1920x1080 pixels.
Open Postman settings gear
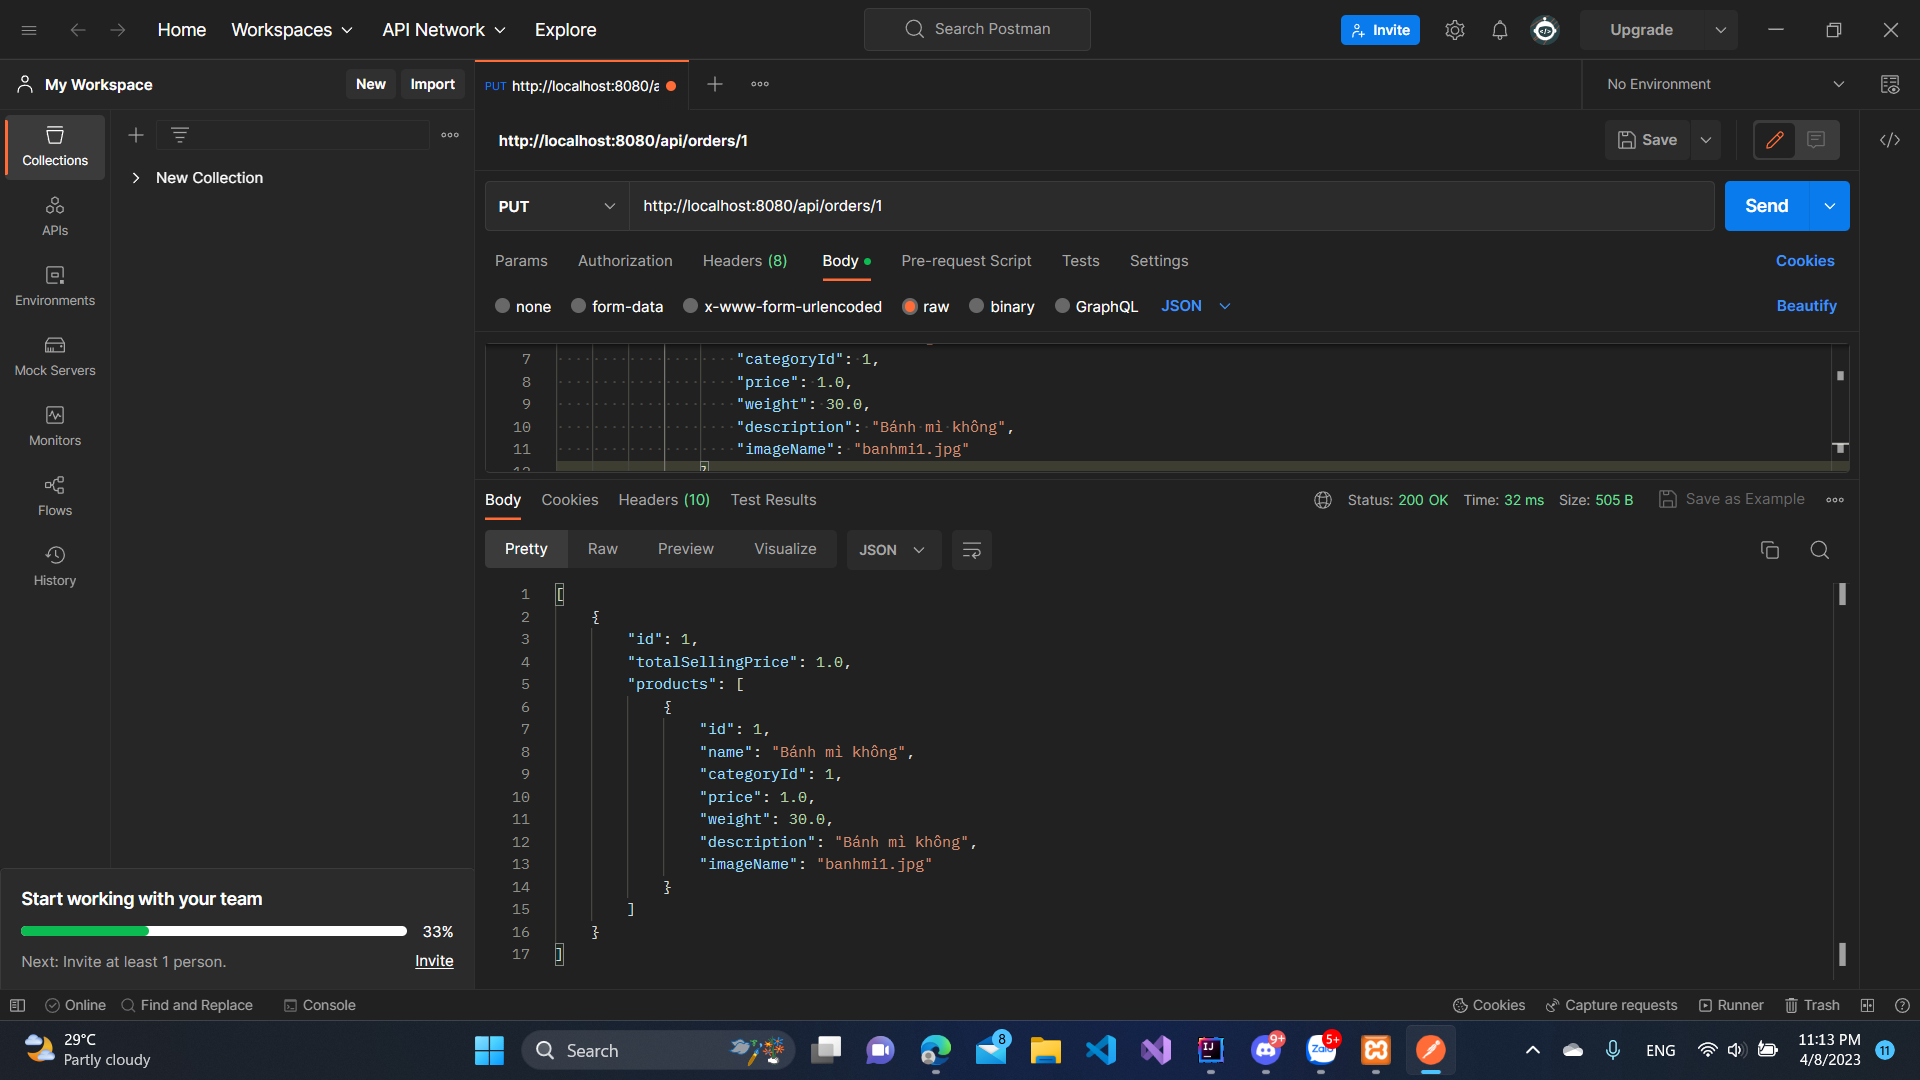click(1454, 29)
